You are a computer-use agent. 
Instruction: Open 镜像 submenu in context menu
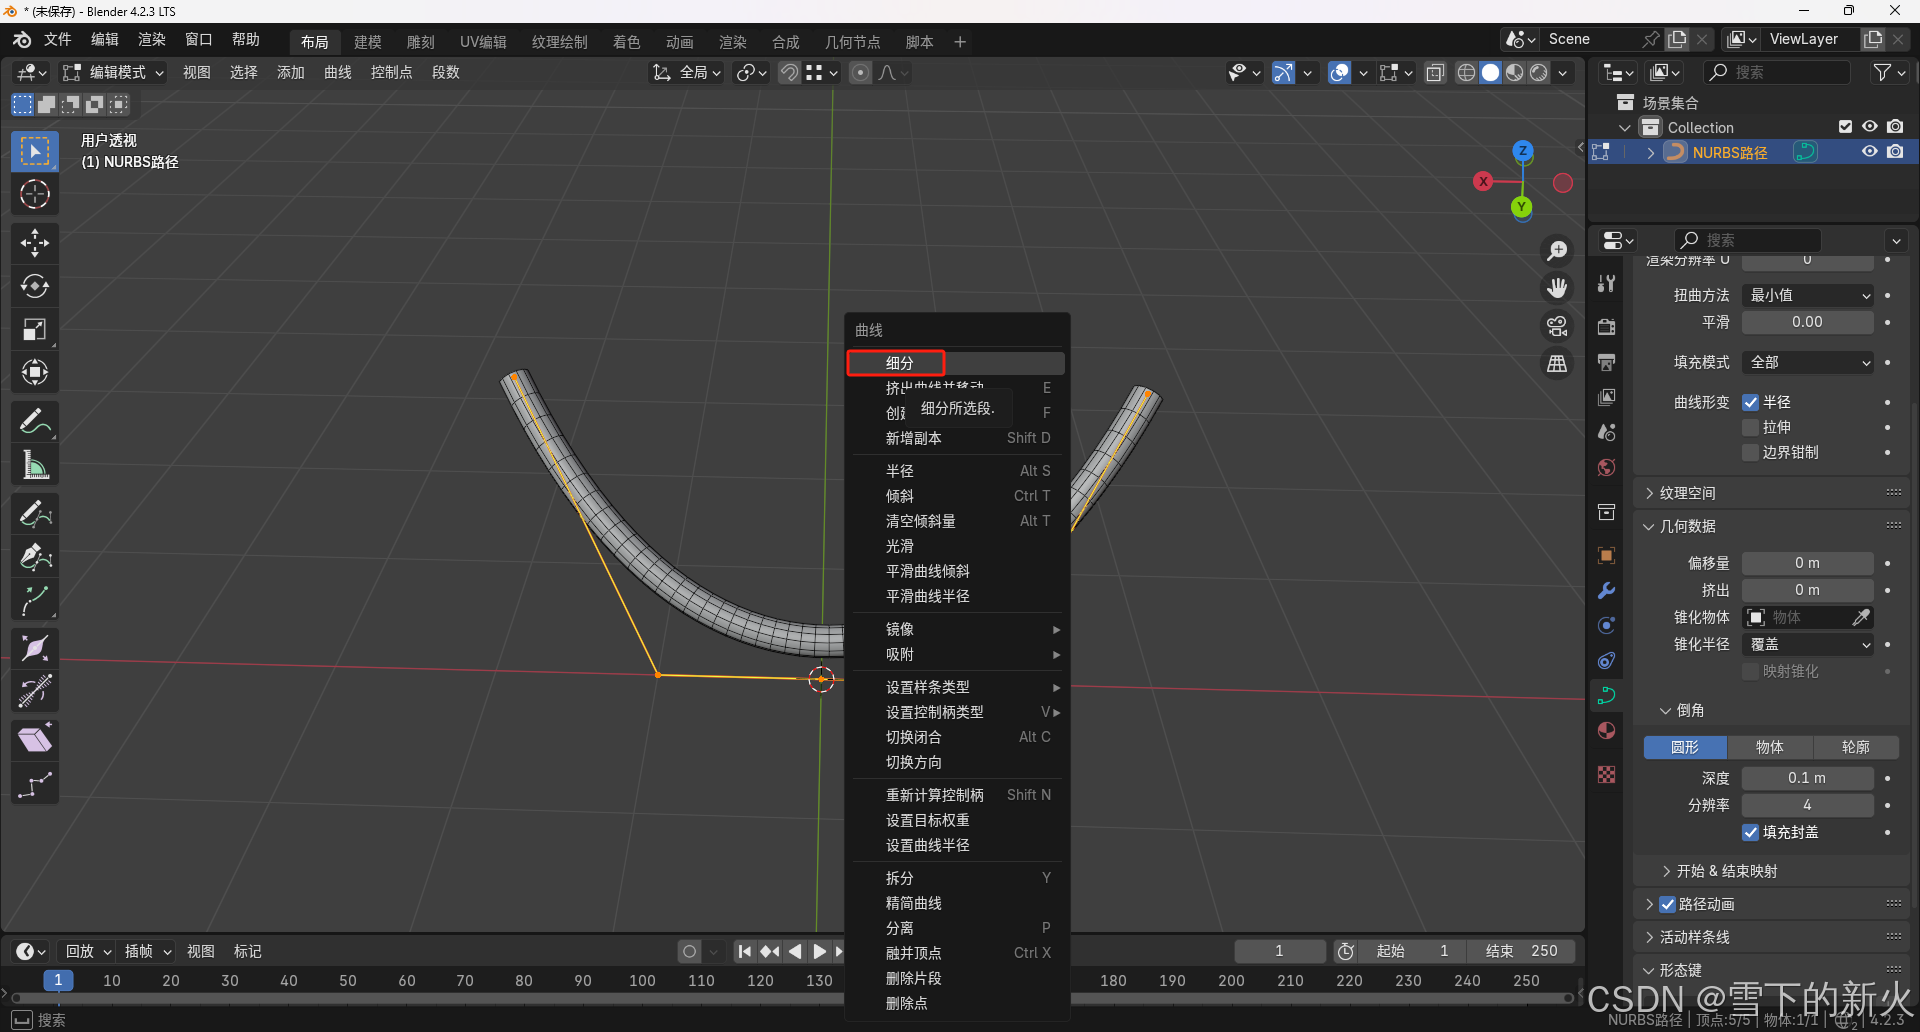click(955, 629)
